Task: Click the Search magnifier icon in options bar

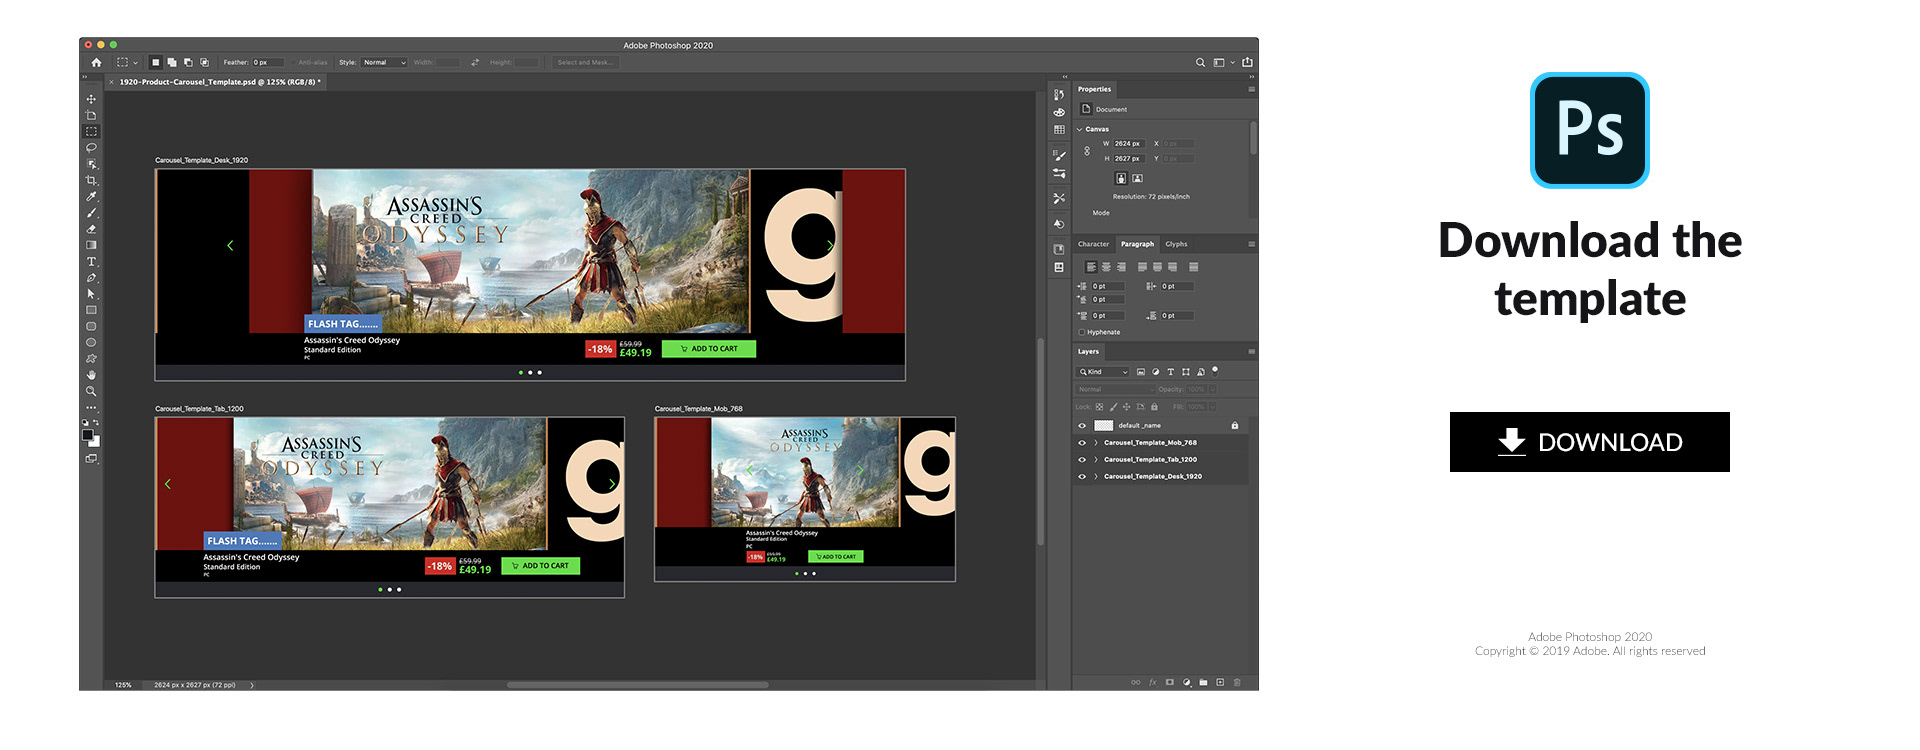Action: (x=1200, y=62)
